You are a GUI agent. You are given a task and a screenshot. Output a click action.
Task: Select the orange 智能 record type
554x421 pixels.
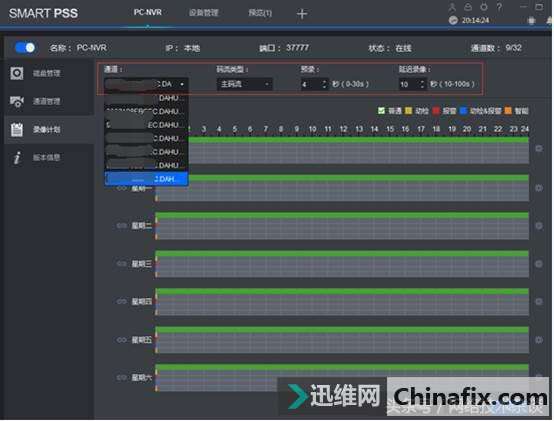coord(508,111)
